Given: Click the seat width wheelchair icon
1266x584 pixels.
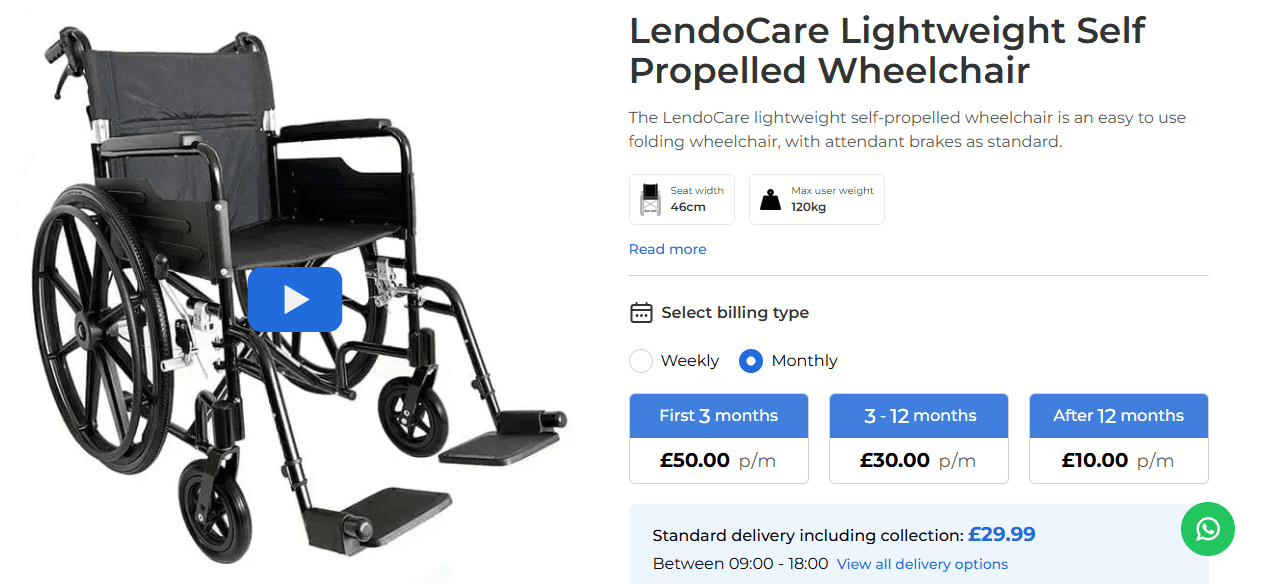Looking at the screenshot, I should (x=650, y=200).
